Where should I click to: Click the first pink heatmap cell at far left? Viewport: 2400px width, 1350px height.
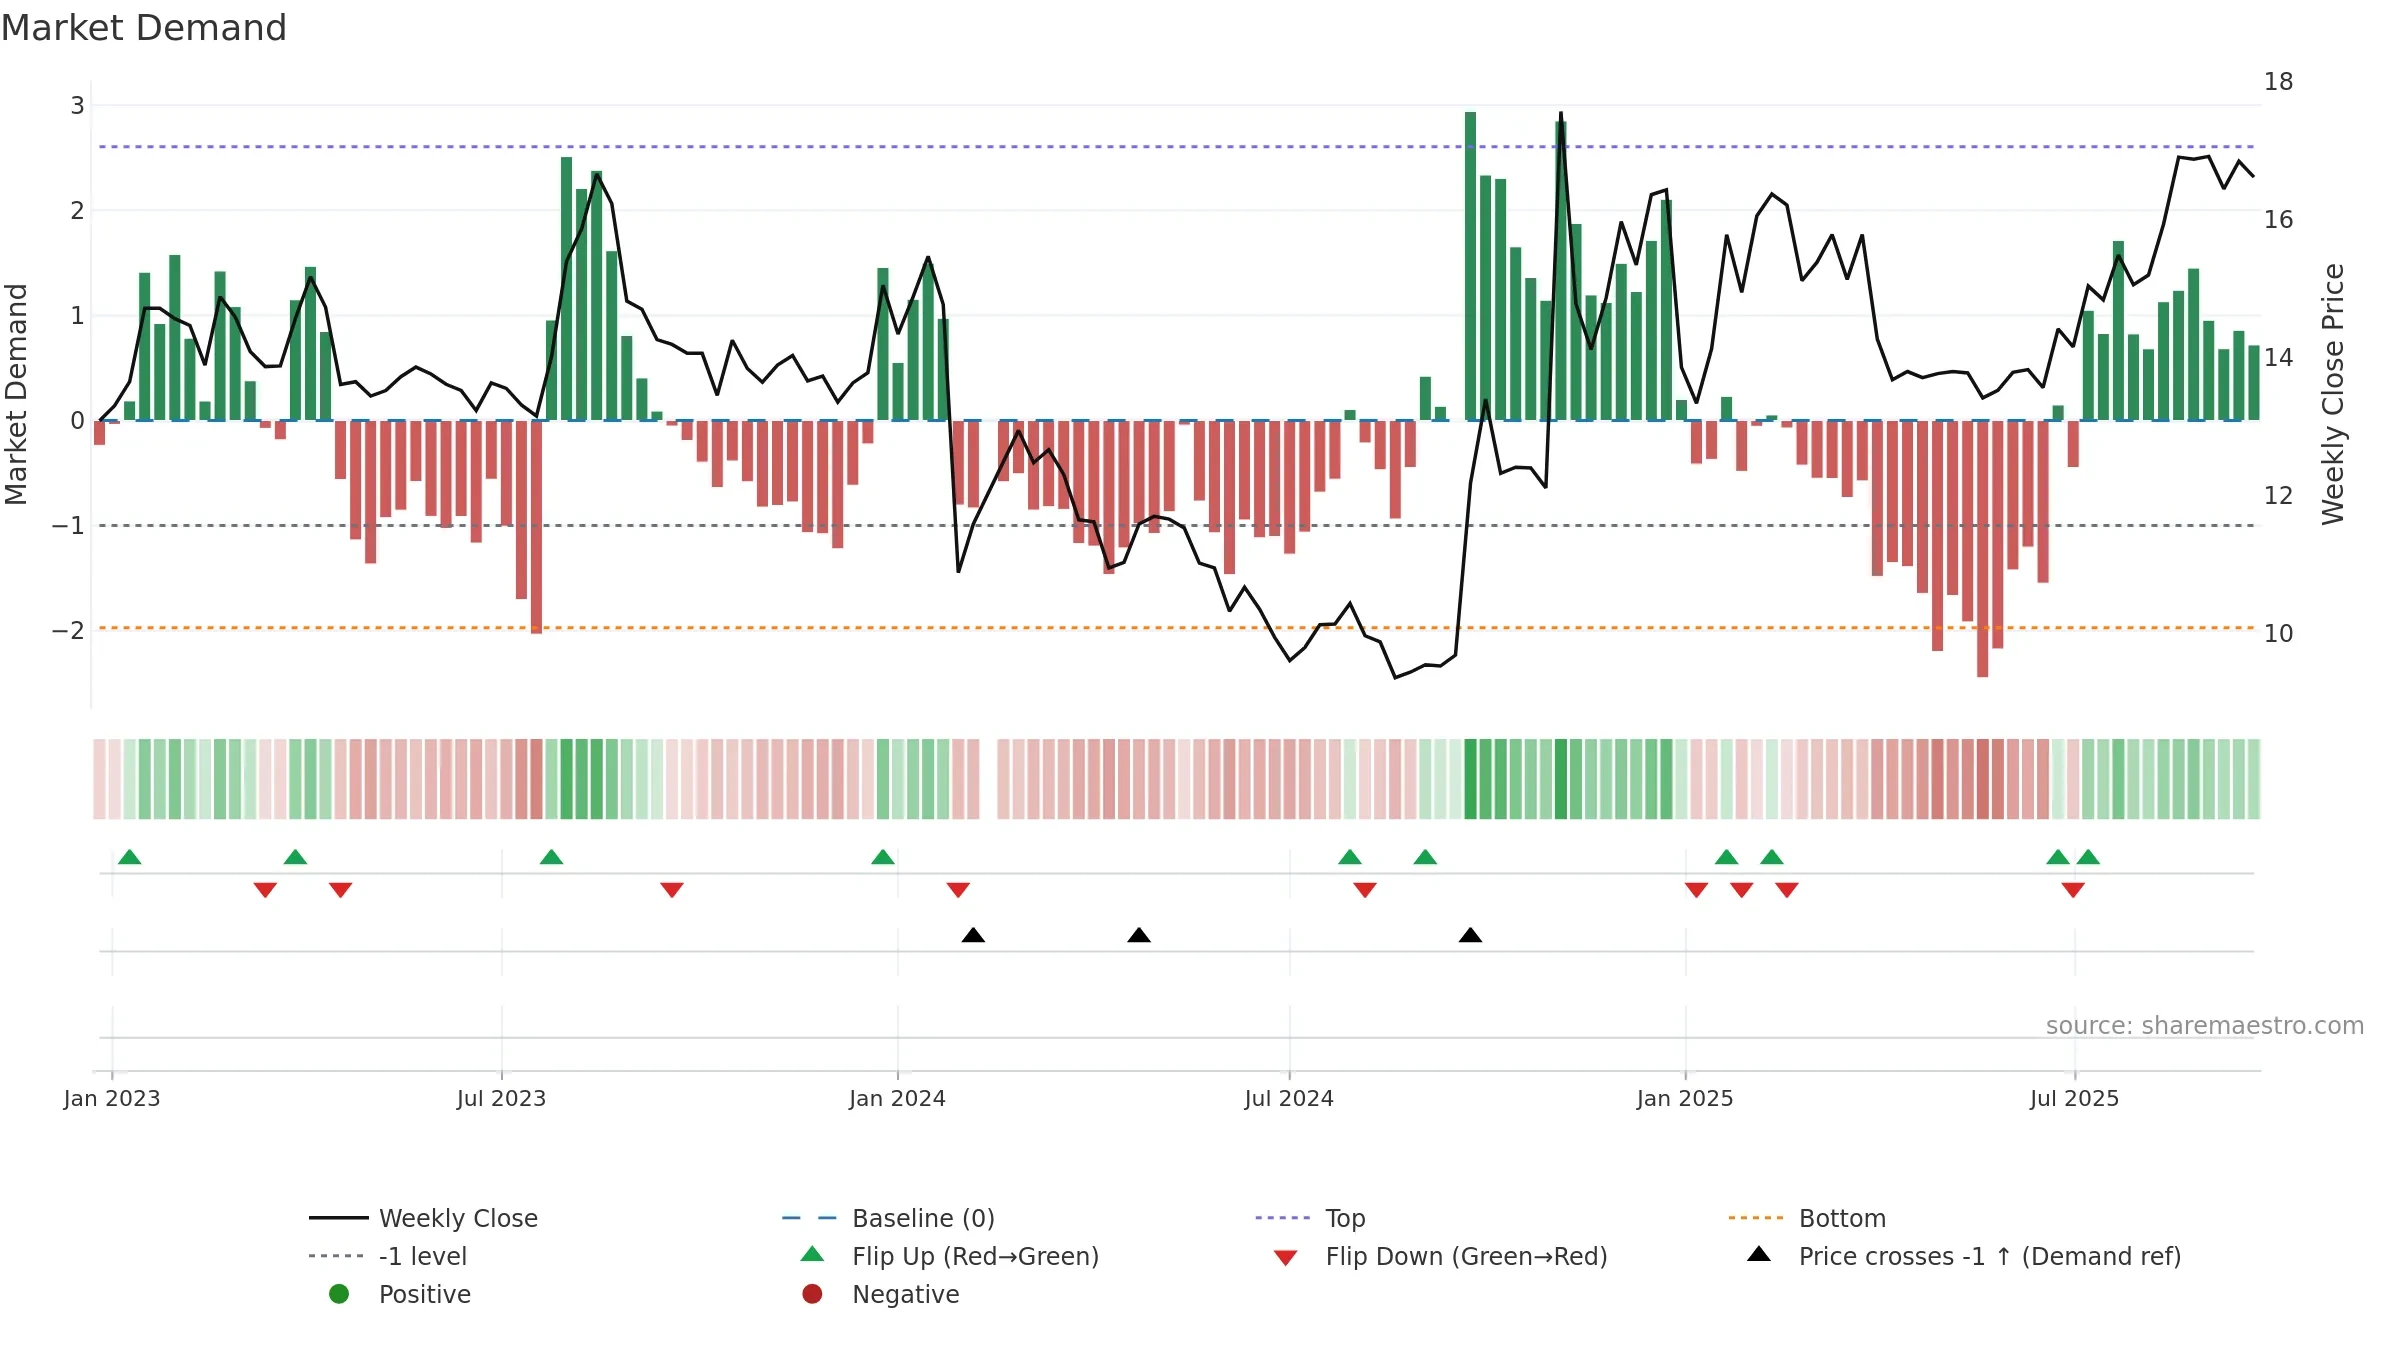tap(99, 779)
